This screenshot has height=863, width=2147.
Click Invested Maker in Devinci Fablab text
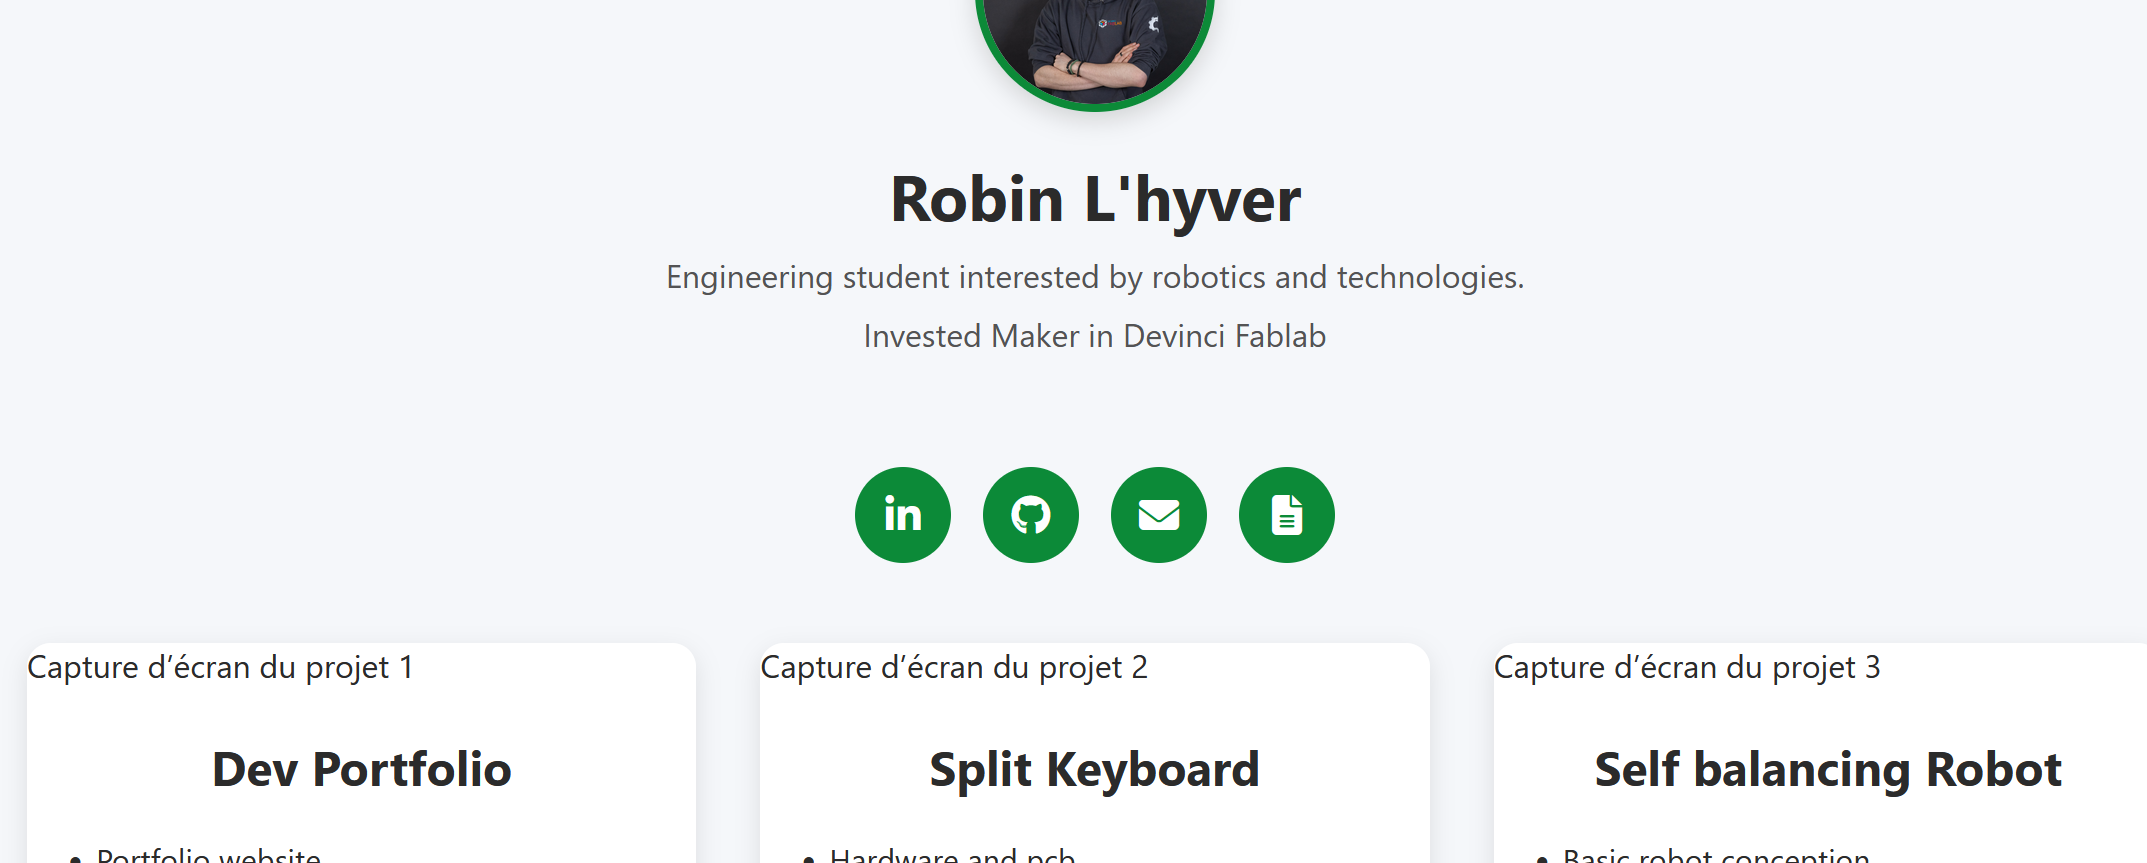tap(1095, 336)
